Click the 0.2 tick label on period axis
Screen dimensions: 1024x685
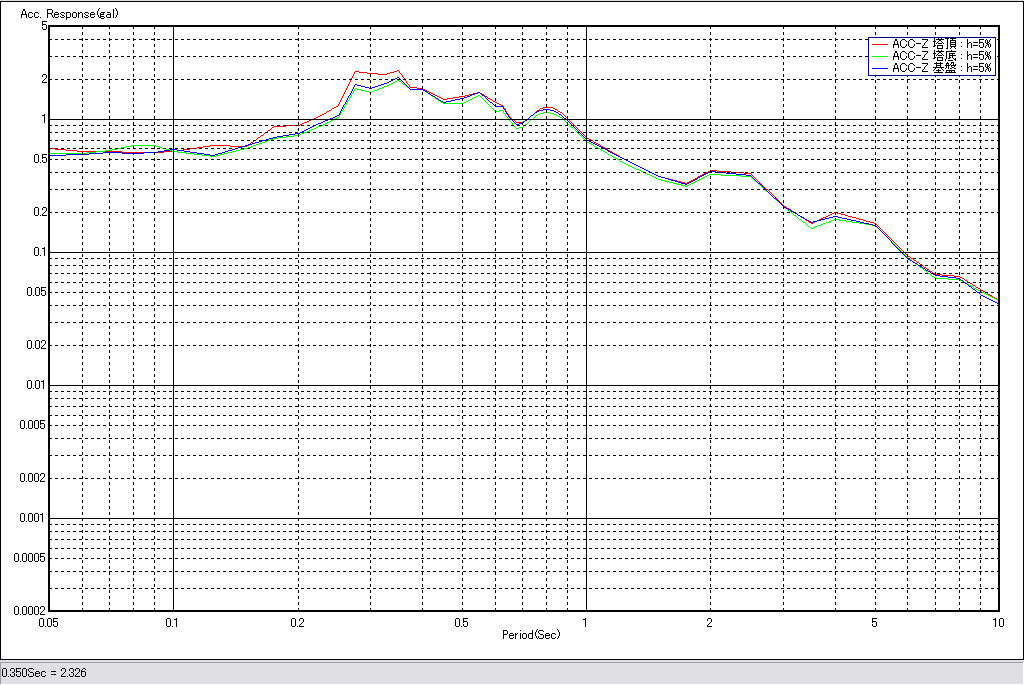(x=297, y=622)
